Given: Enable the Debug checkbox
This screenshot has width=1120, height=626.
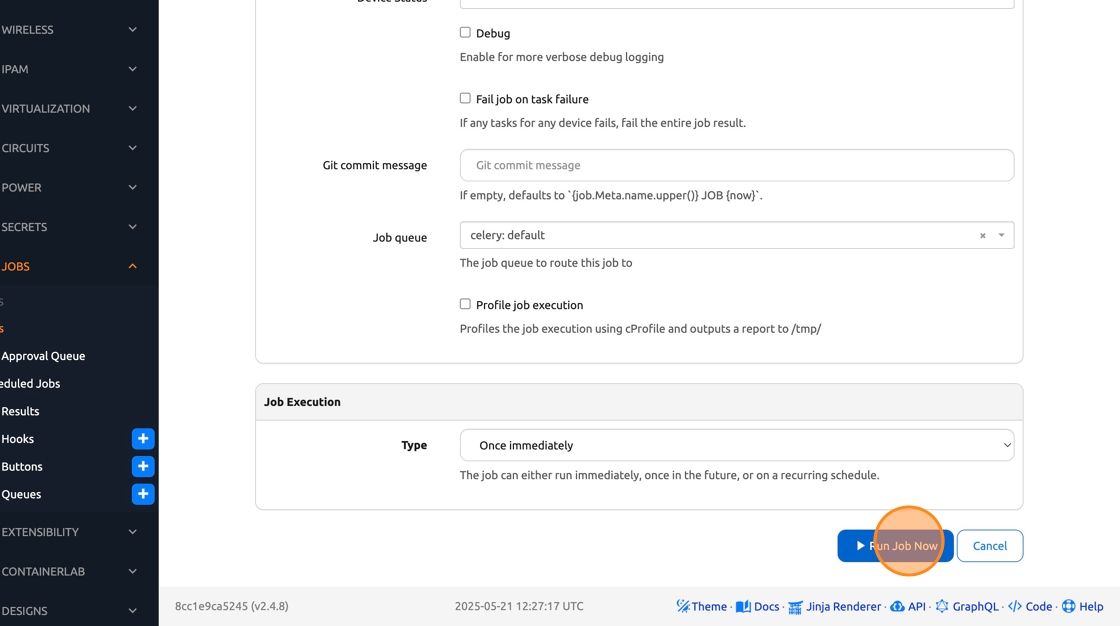Looking at the screenshot, I should (x=465, y=33).
